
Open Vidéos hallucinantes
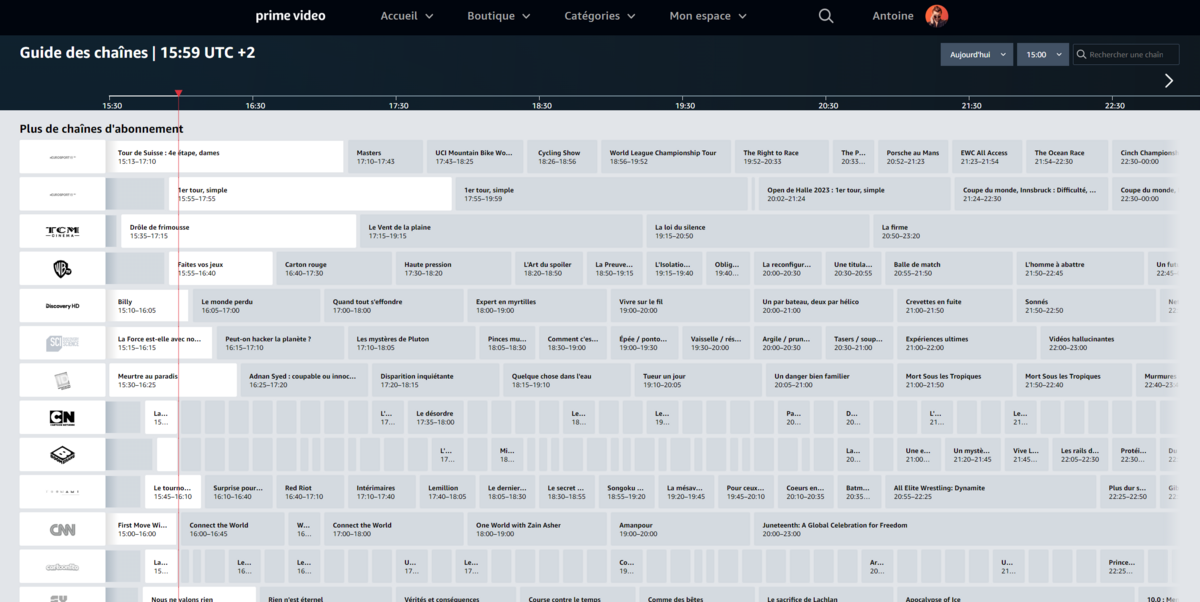coord(1108,342)
